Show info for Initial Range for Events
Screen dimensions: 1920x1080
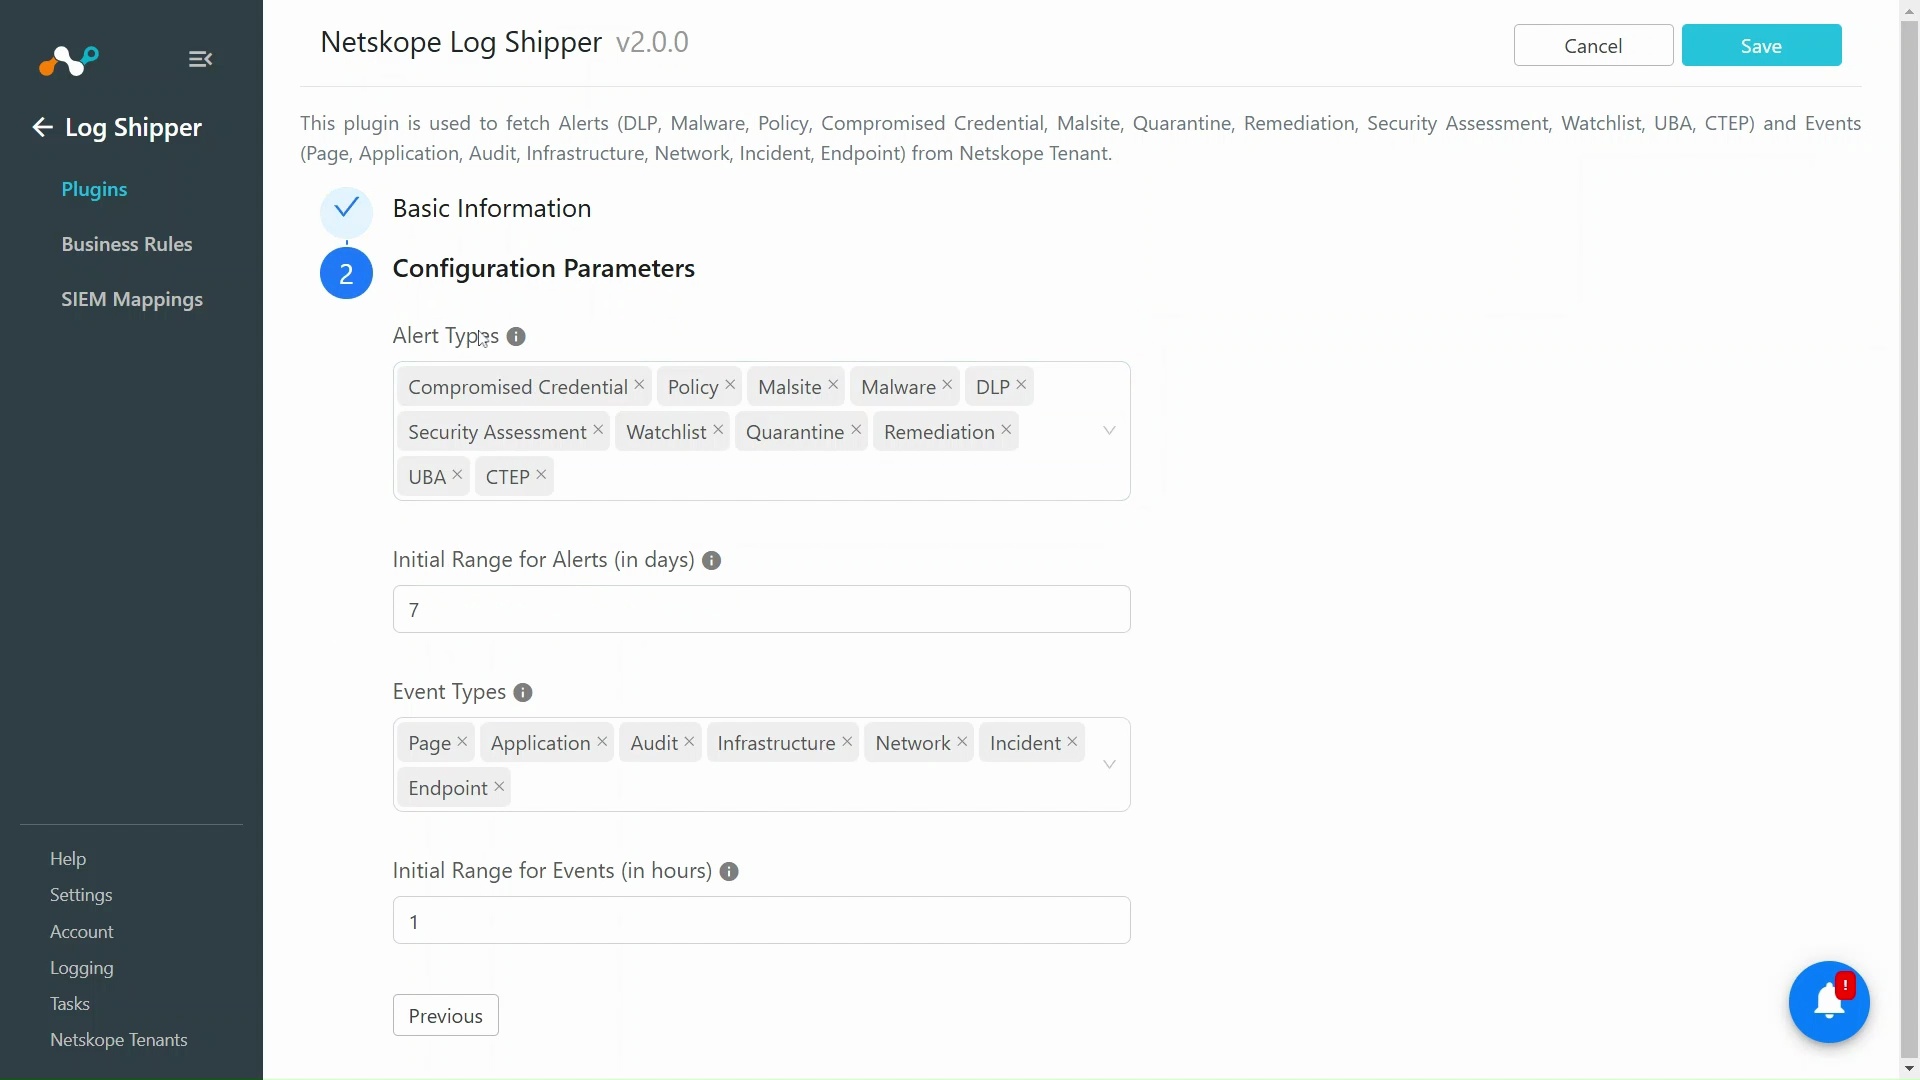click(730, 872)
